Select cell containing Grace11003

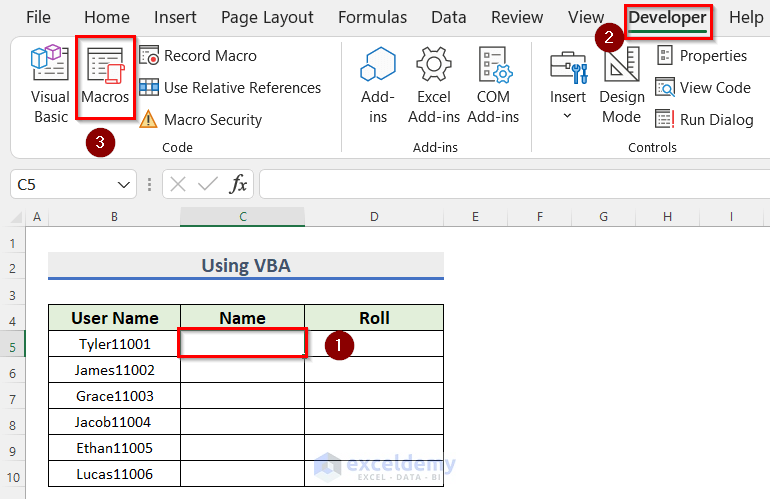coord(114,396)
